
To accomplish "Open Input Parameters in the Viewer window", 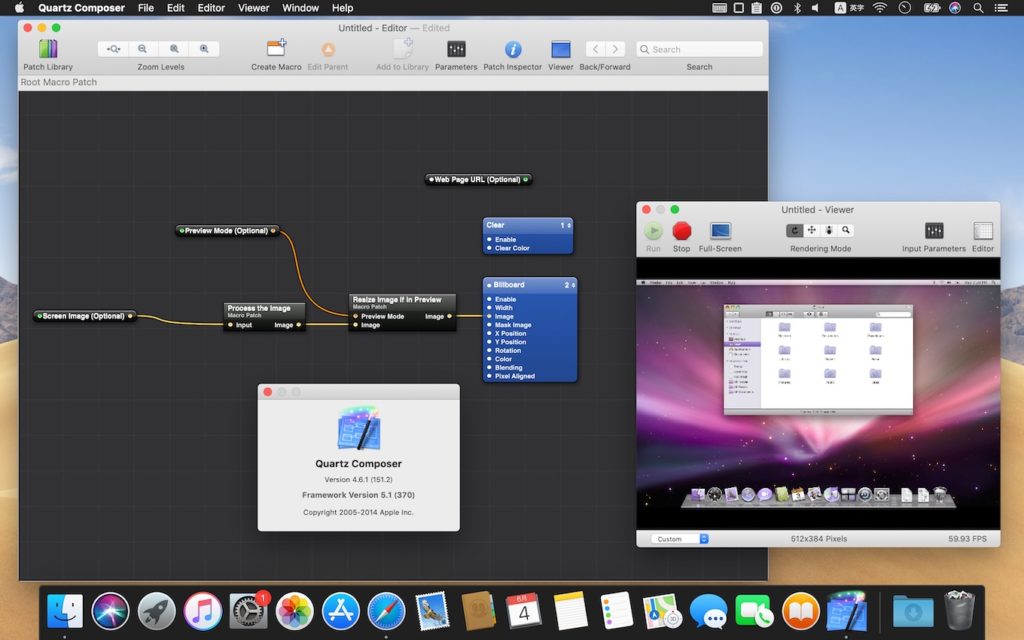I will (x=933, y=230).
